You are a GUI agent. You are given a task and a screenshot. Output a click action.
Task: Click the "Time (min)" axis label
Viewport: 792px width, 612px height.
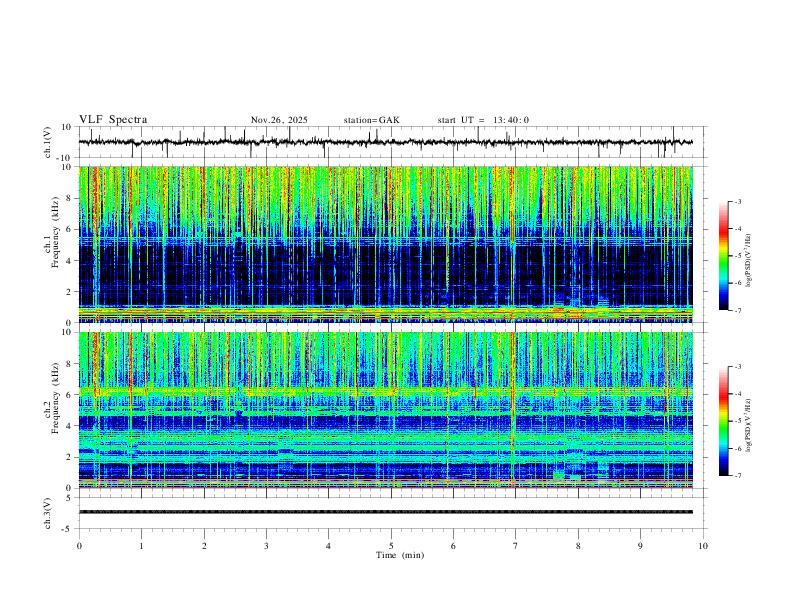400,555
